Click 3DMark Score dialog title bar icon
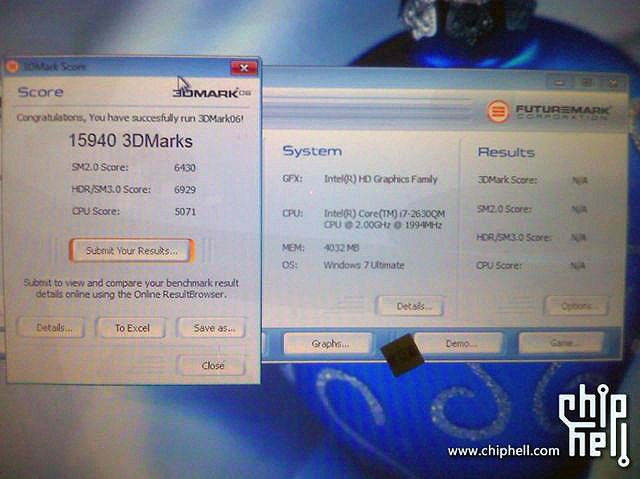The height and width of the screenshot is (479, 640). (x=13, y=66)
